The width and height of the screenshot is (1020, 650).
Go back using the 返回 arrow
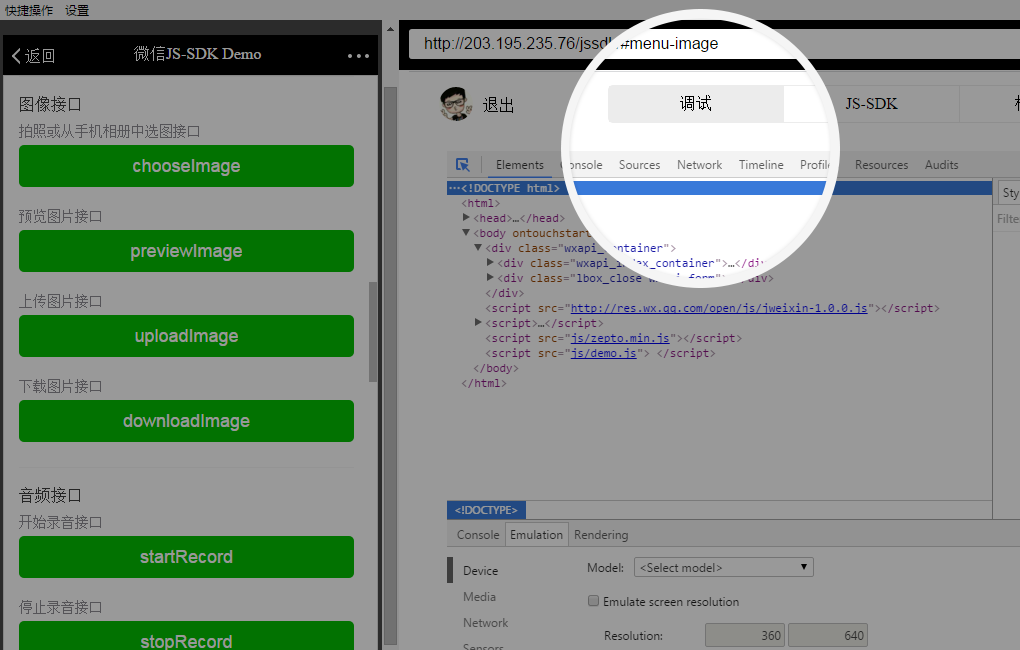coord(33,56)
